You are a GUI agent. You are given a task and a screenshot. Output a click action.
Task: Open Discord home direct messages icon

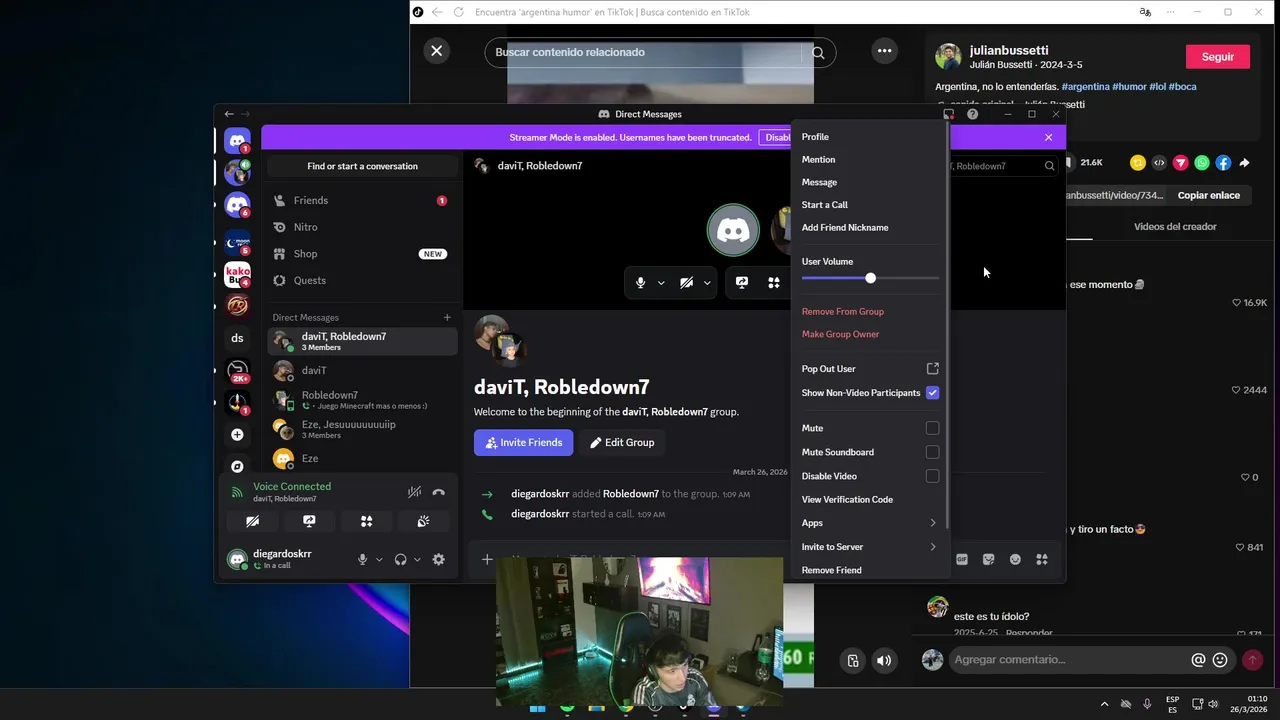pyautogui.click(x=237, y=140)
